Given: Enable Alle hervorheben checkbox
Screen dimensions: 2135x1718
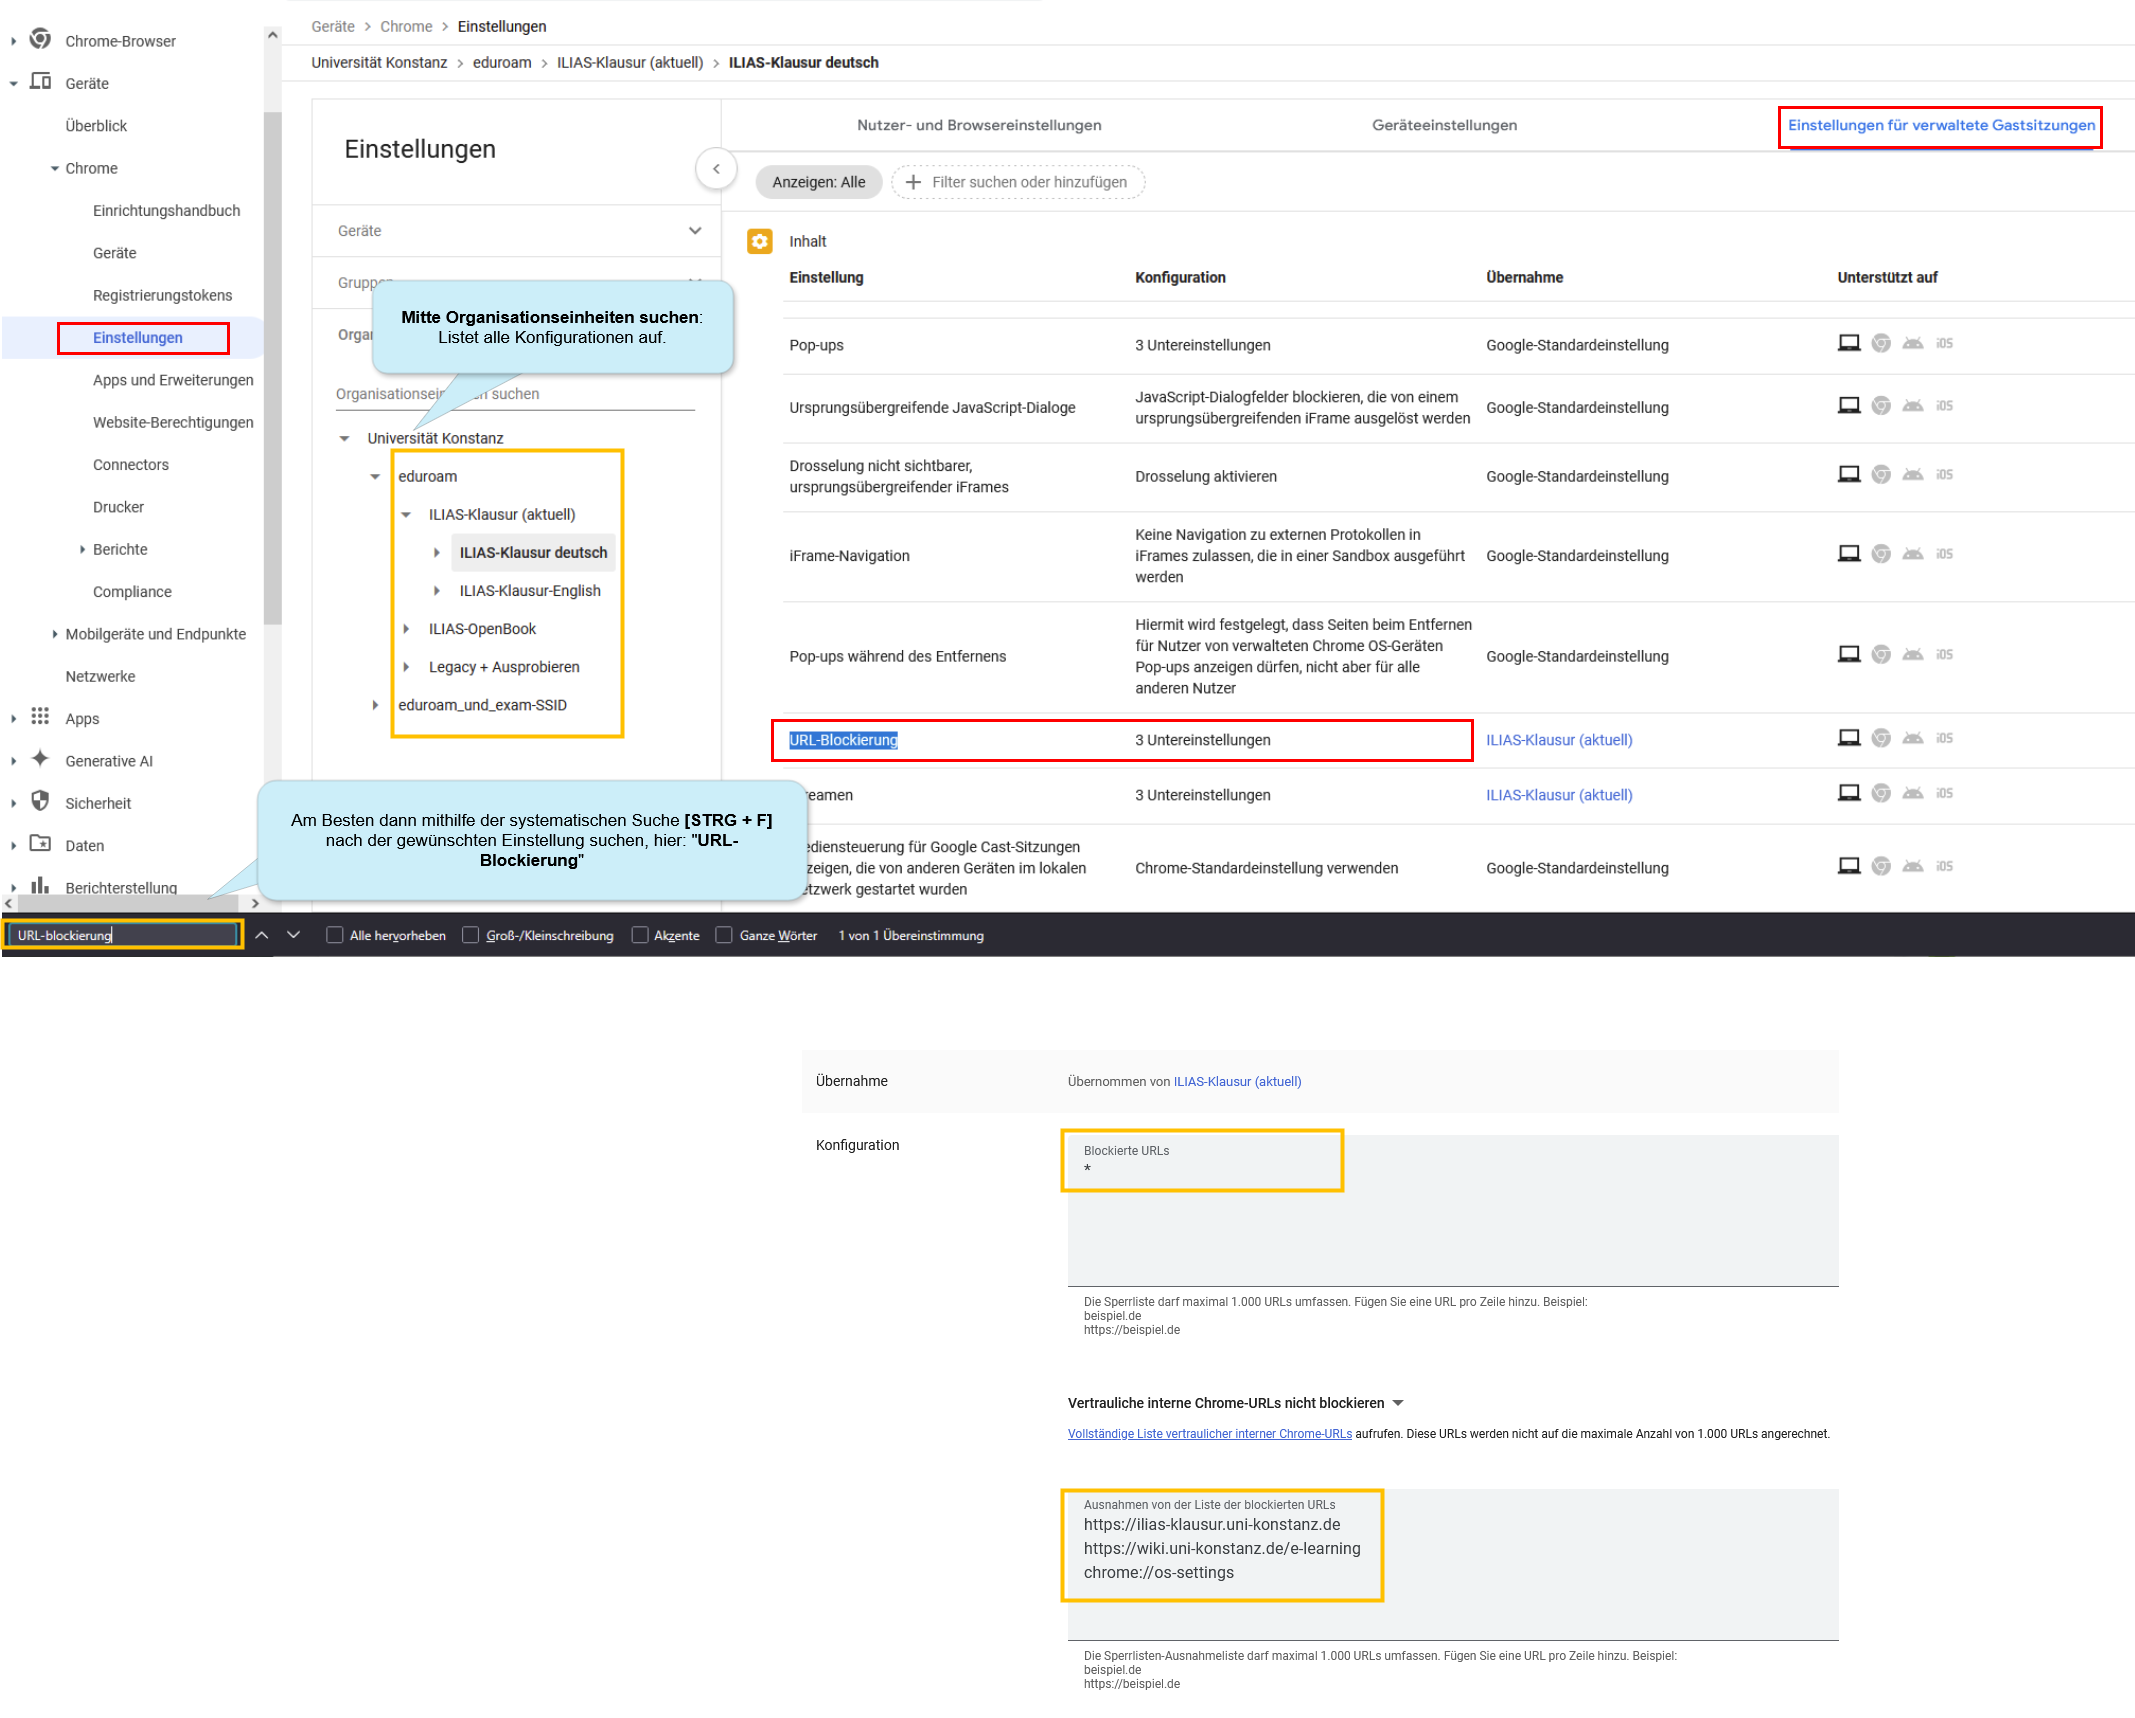Looking at the screenshot, I should coord(335,935).
